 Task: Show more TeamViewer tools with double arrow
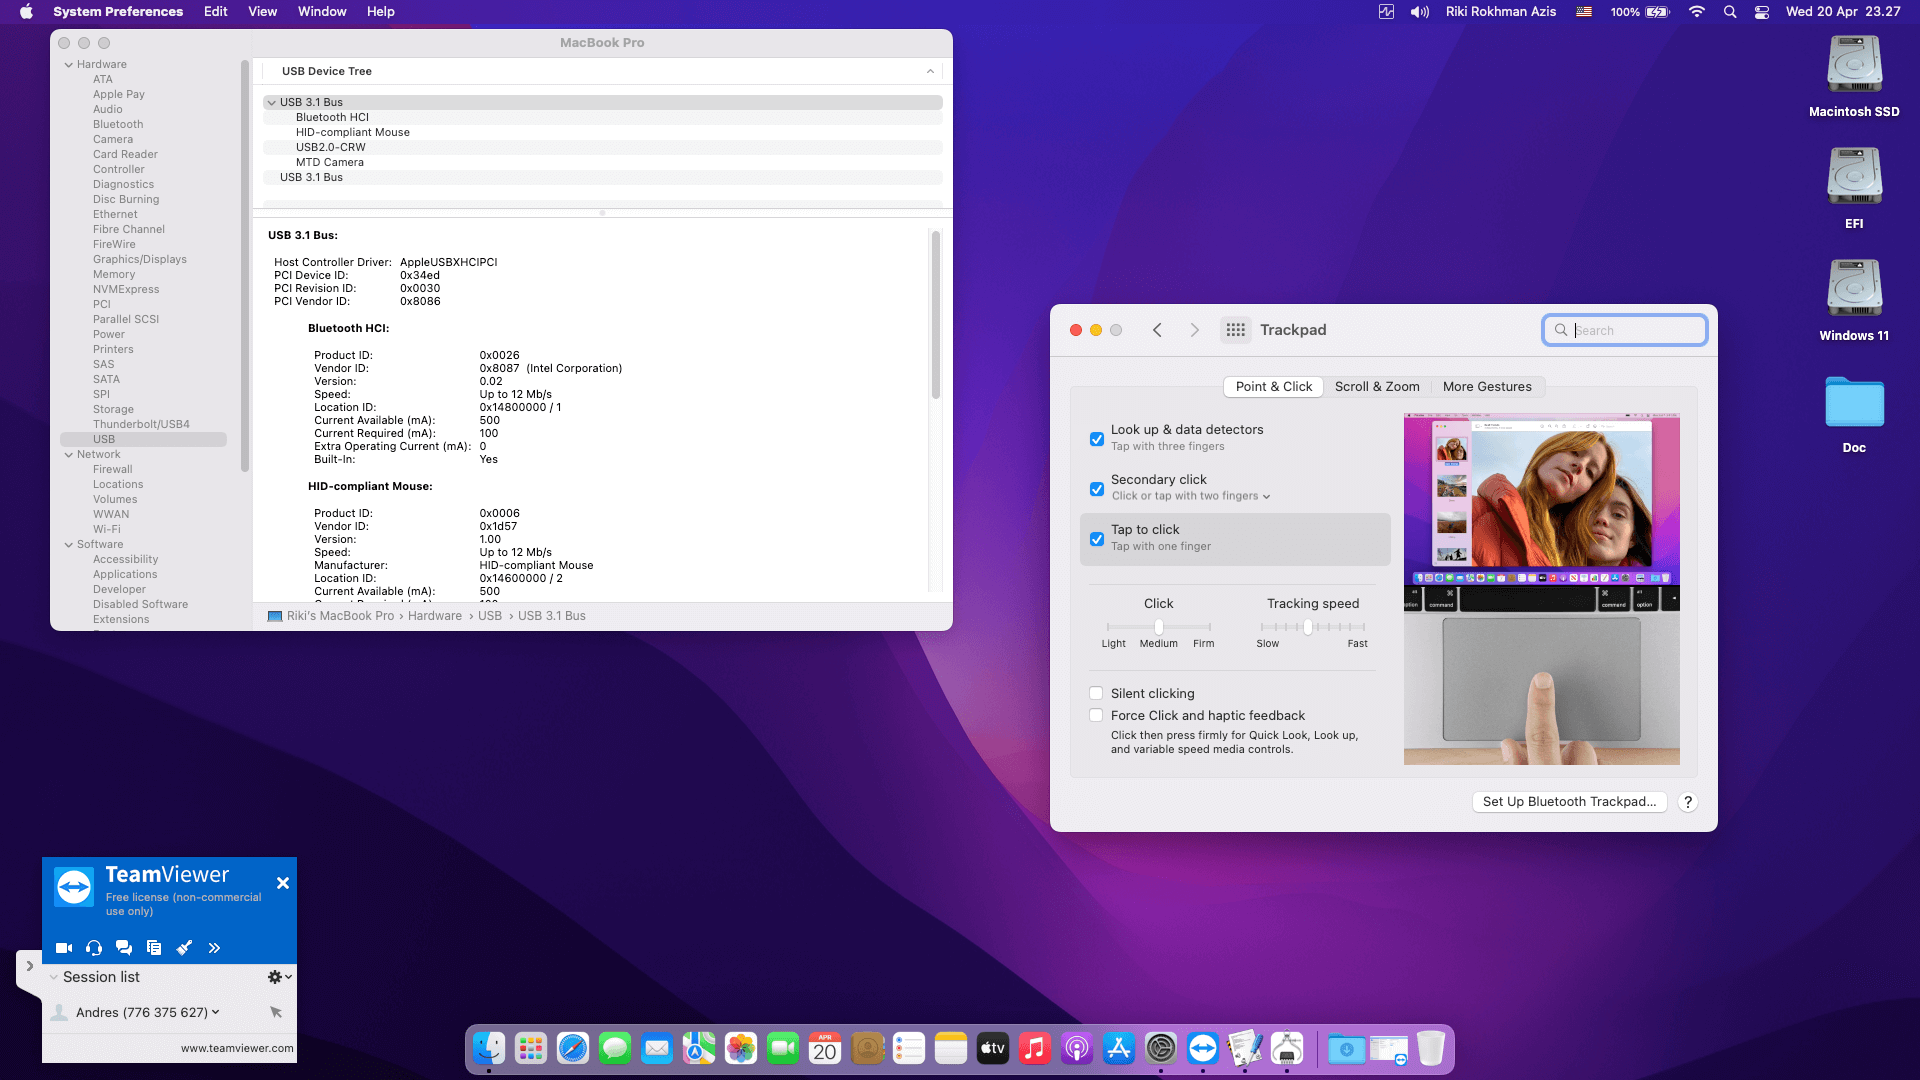[x=214, y=948]
